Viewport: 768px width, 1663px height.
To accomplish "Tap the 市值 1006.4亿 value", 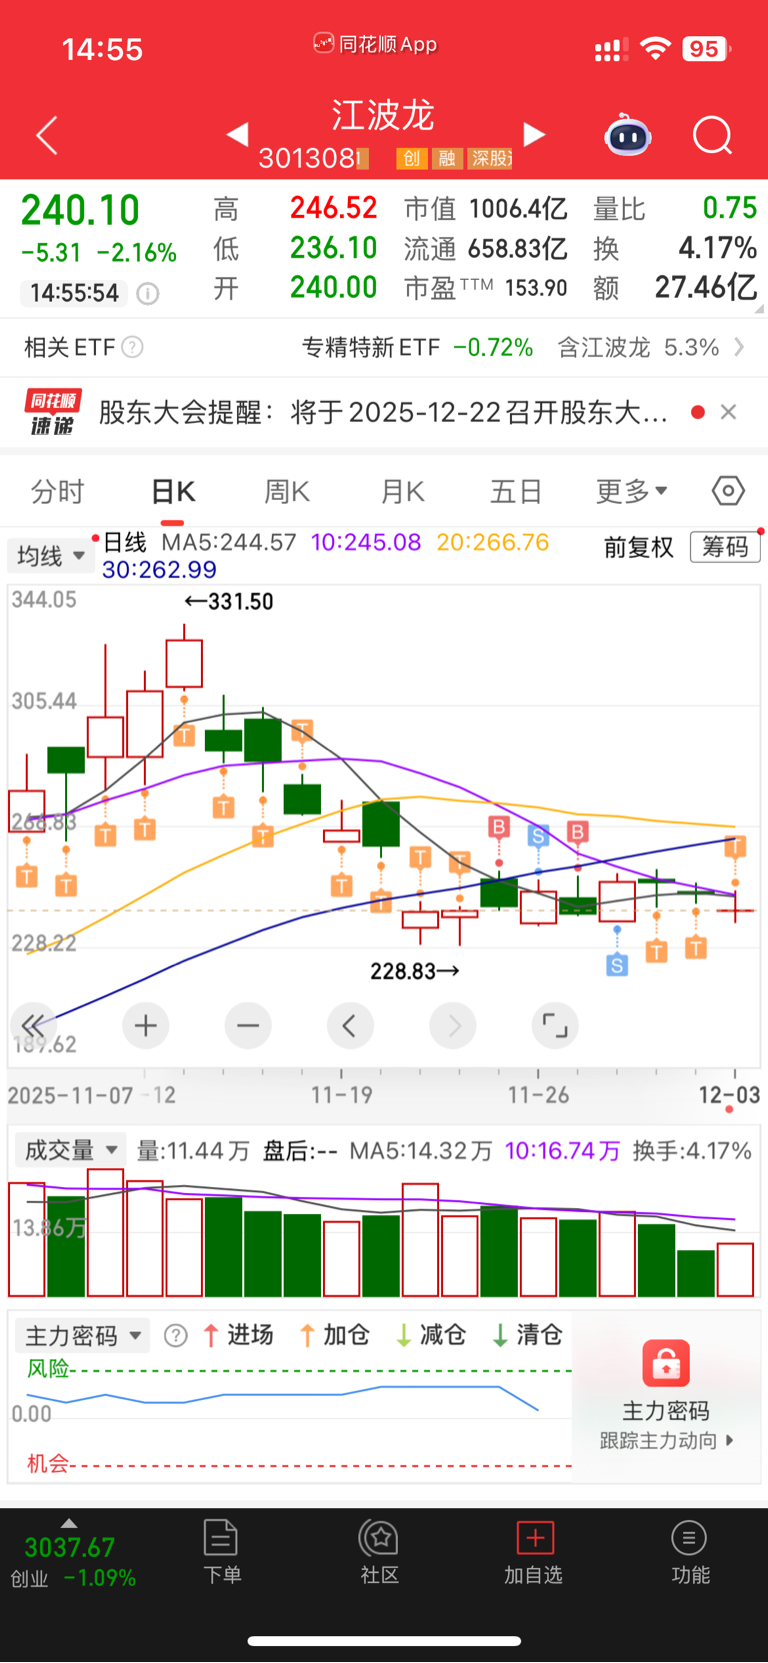I will 486,209.
